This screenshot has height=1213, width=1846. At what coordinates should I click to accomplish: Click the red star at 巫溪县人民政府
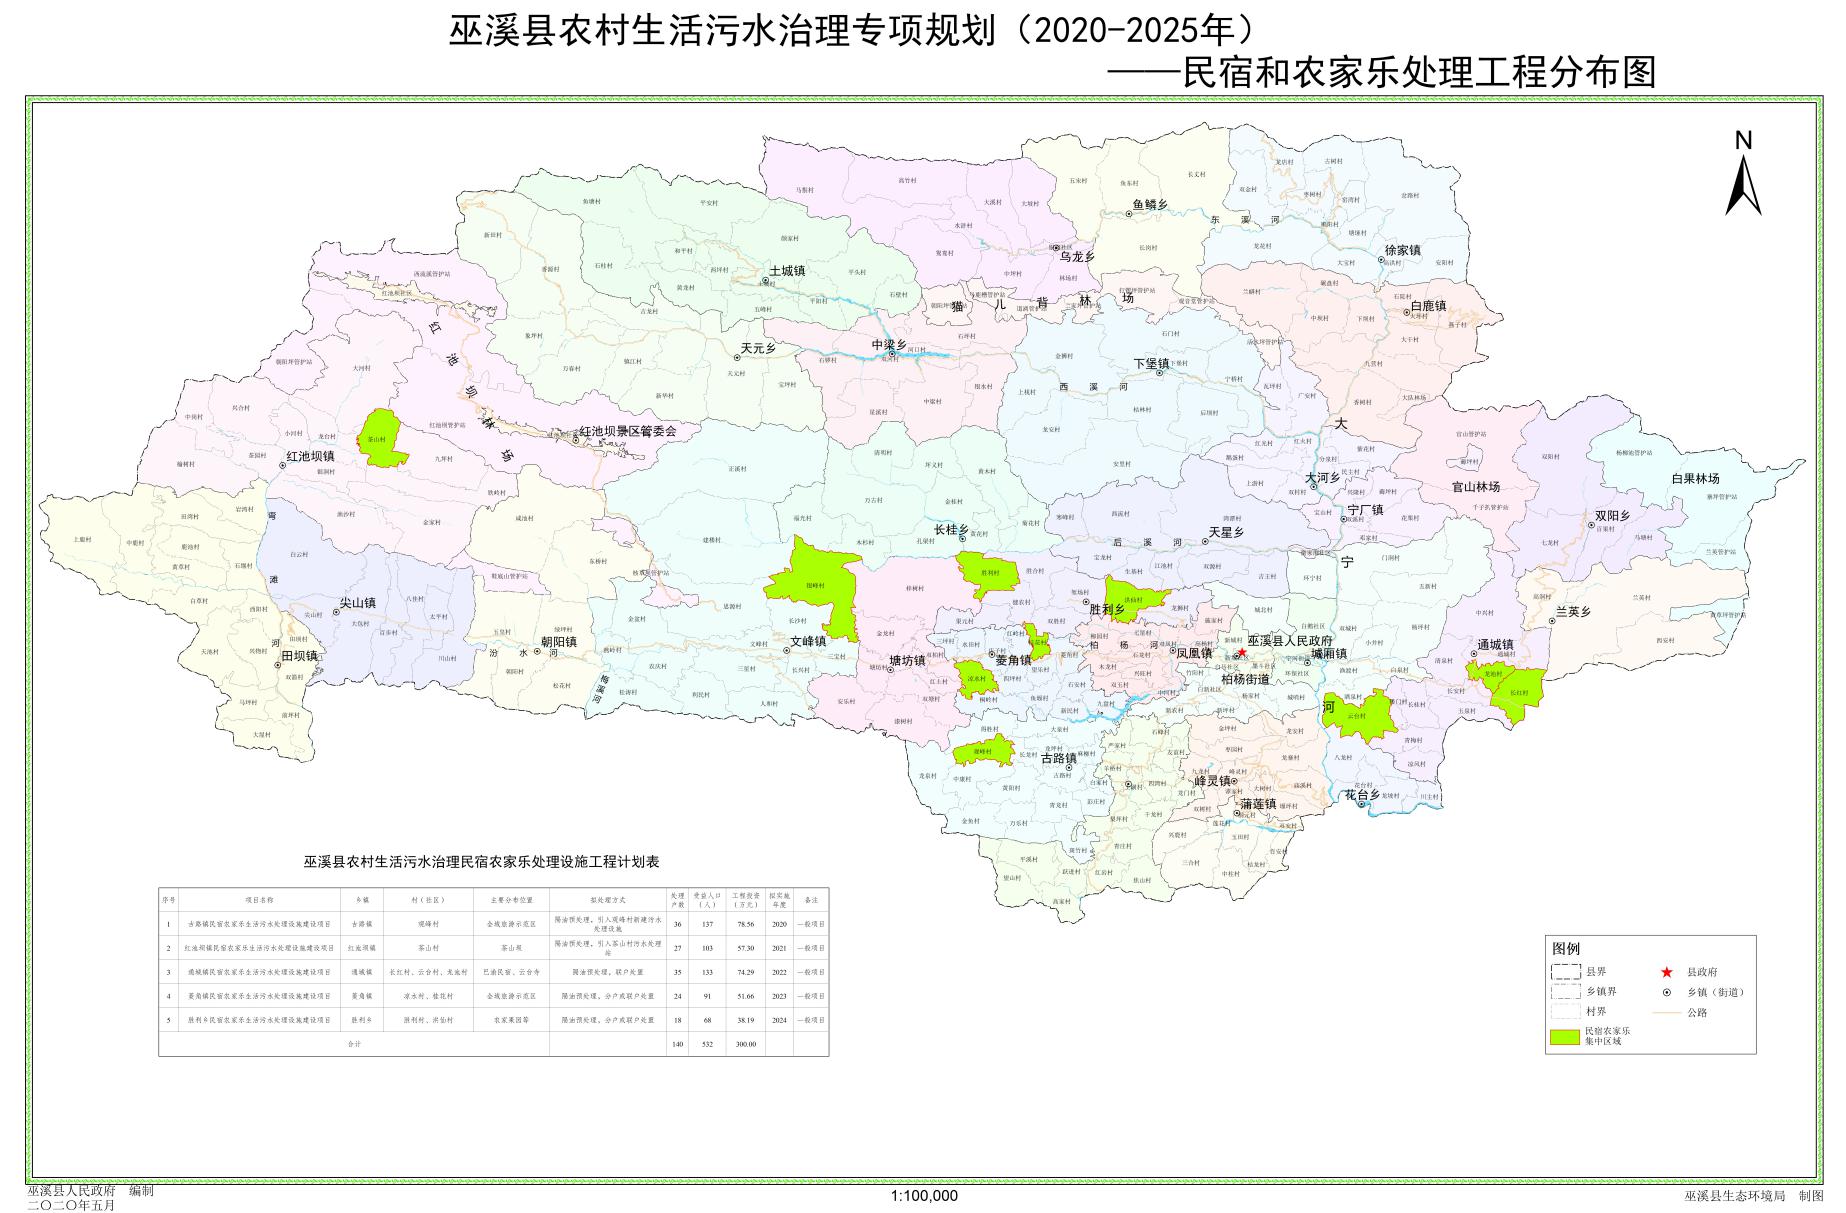[x=1242, y=652]
